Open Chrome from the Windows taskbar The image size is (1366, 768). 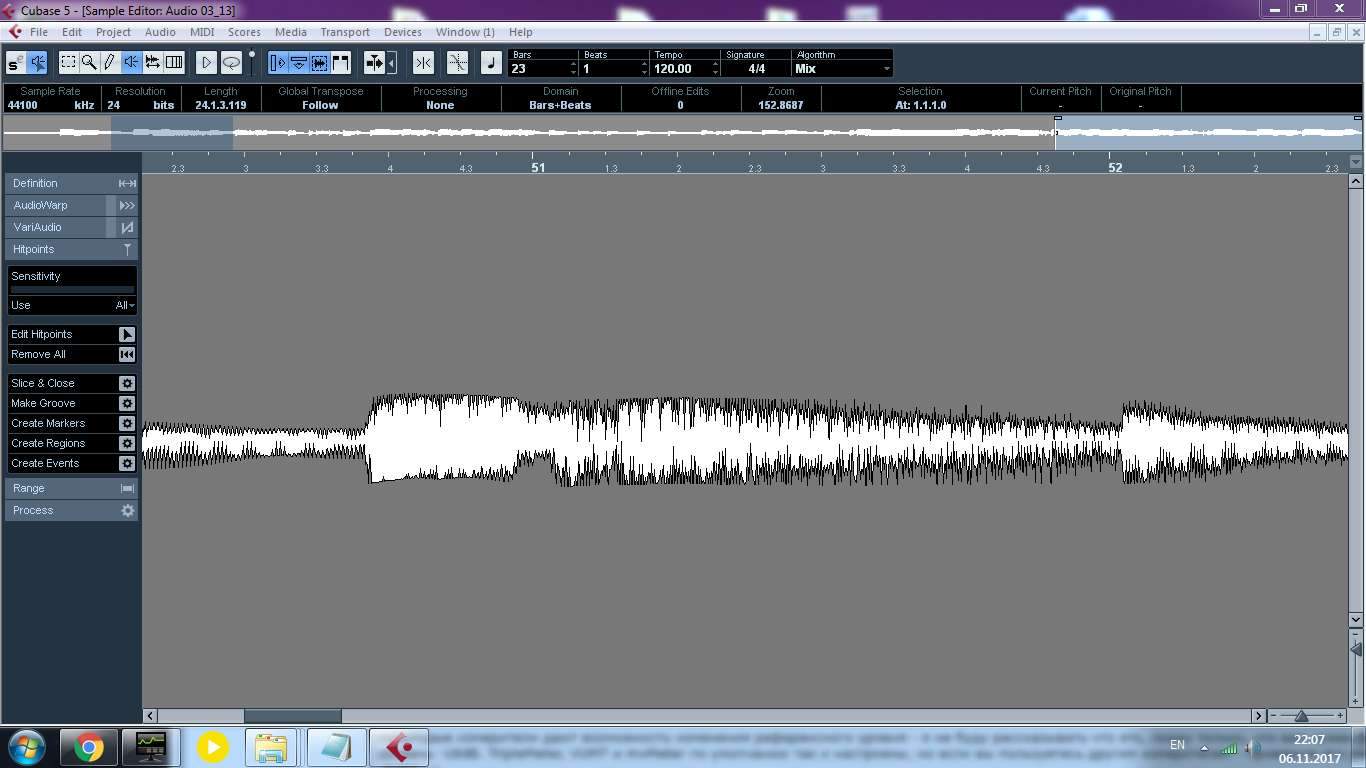pos(89,747)
